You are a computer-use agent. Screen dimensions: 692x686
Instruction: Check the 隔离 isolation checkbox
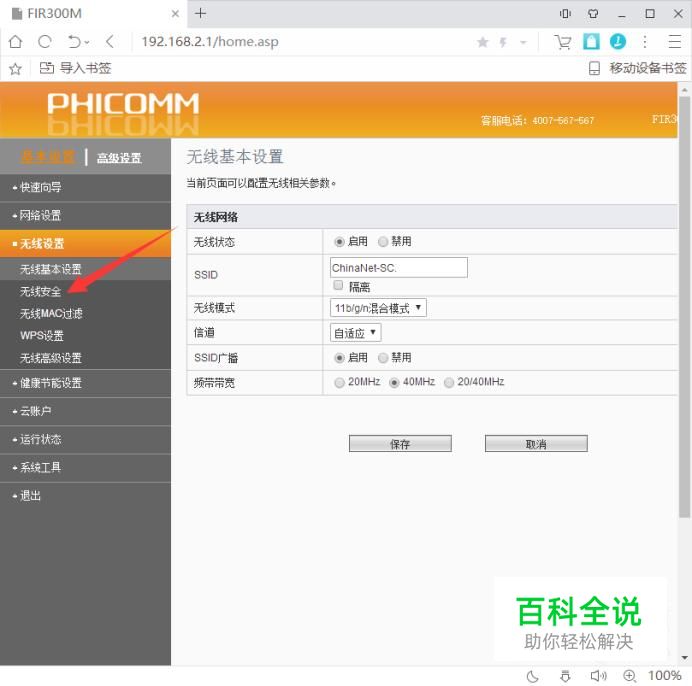click(x=338, y=285)
